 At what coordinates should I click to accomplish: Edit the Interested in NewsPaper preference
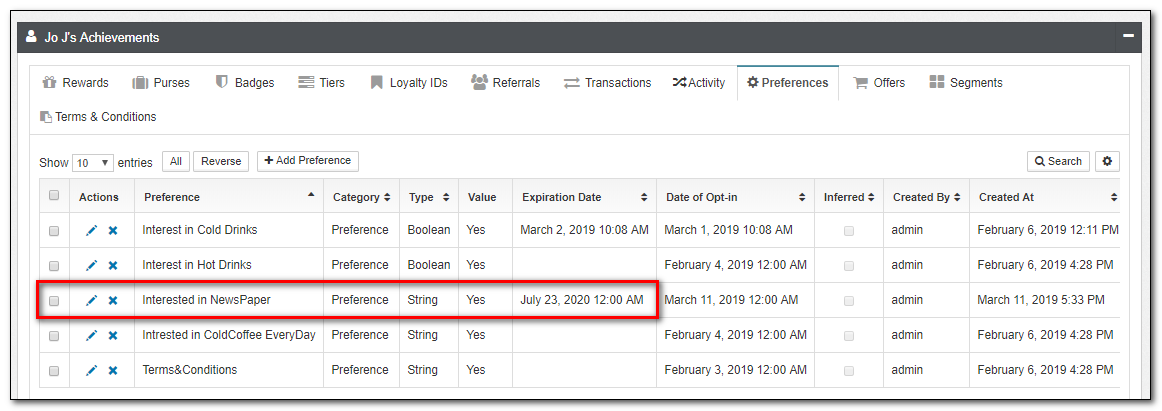[x=91, y=300]
